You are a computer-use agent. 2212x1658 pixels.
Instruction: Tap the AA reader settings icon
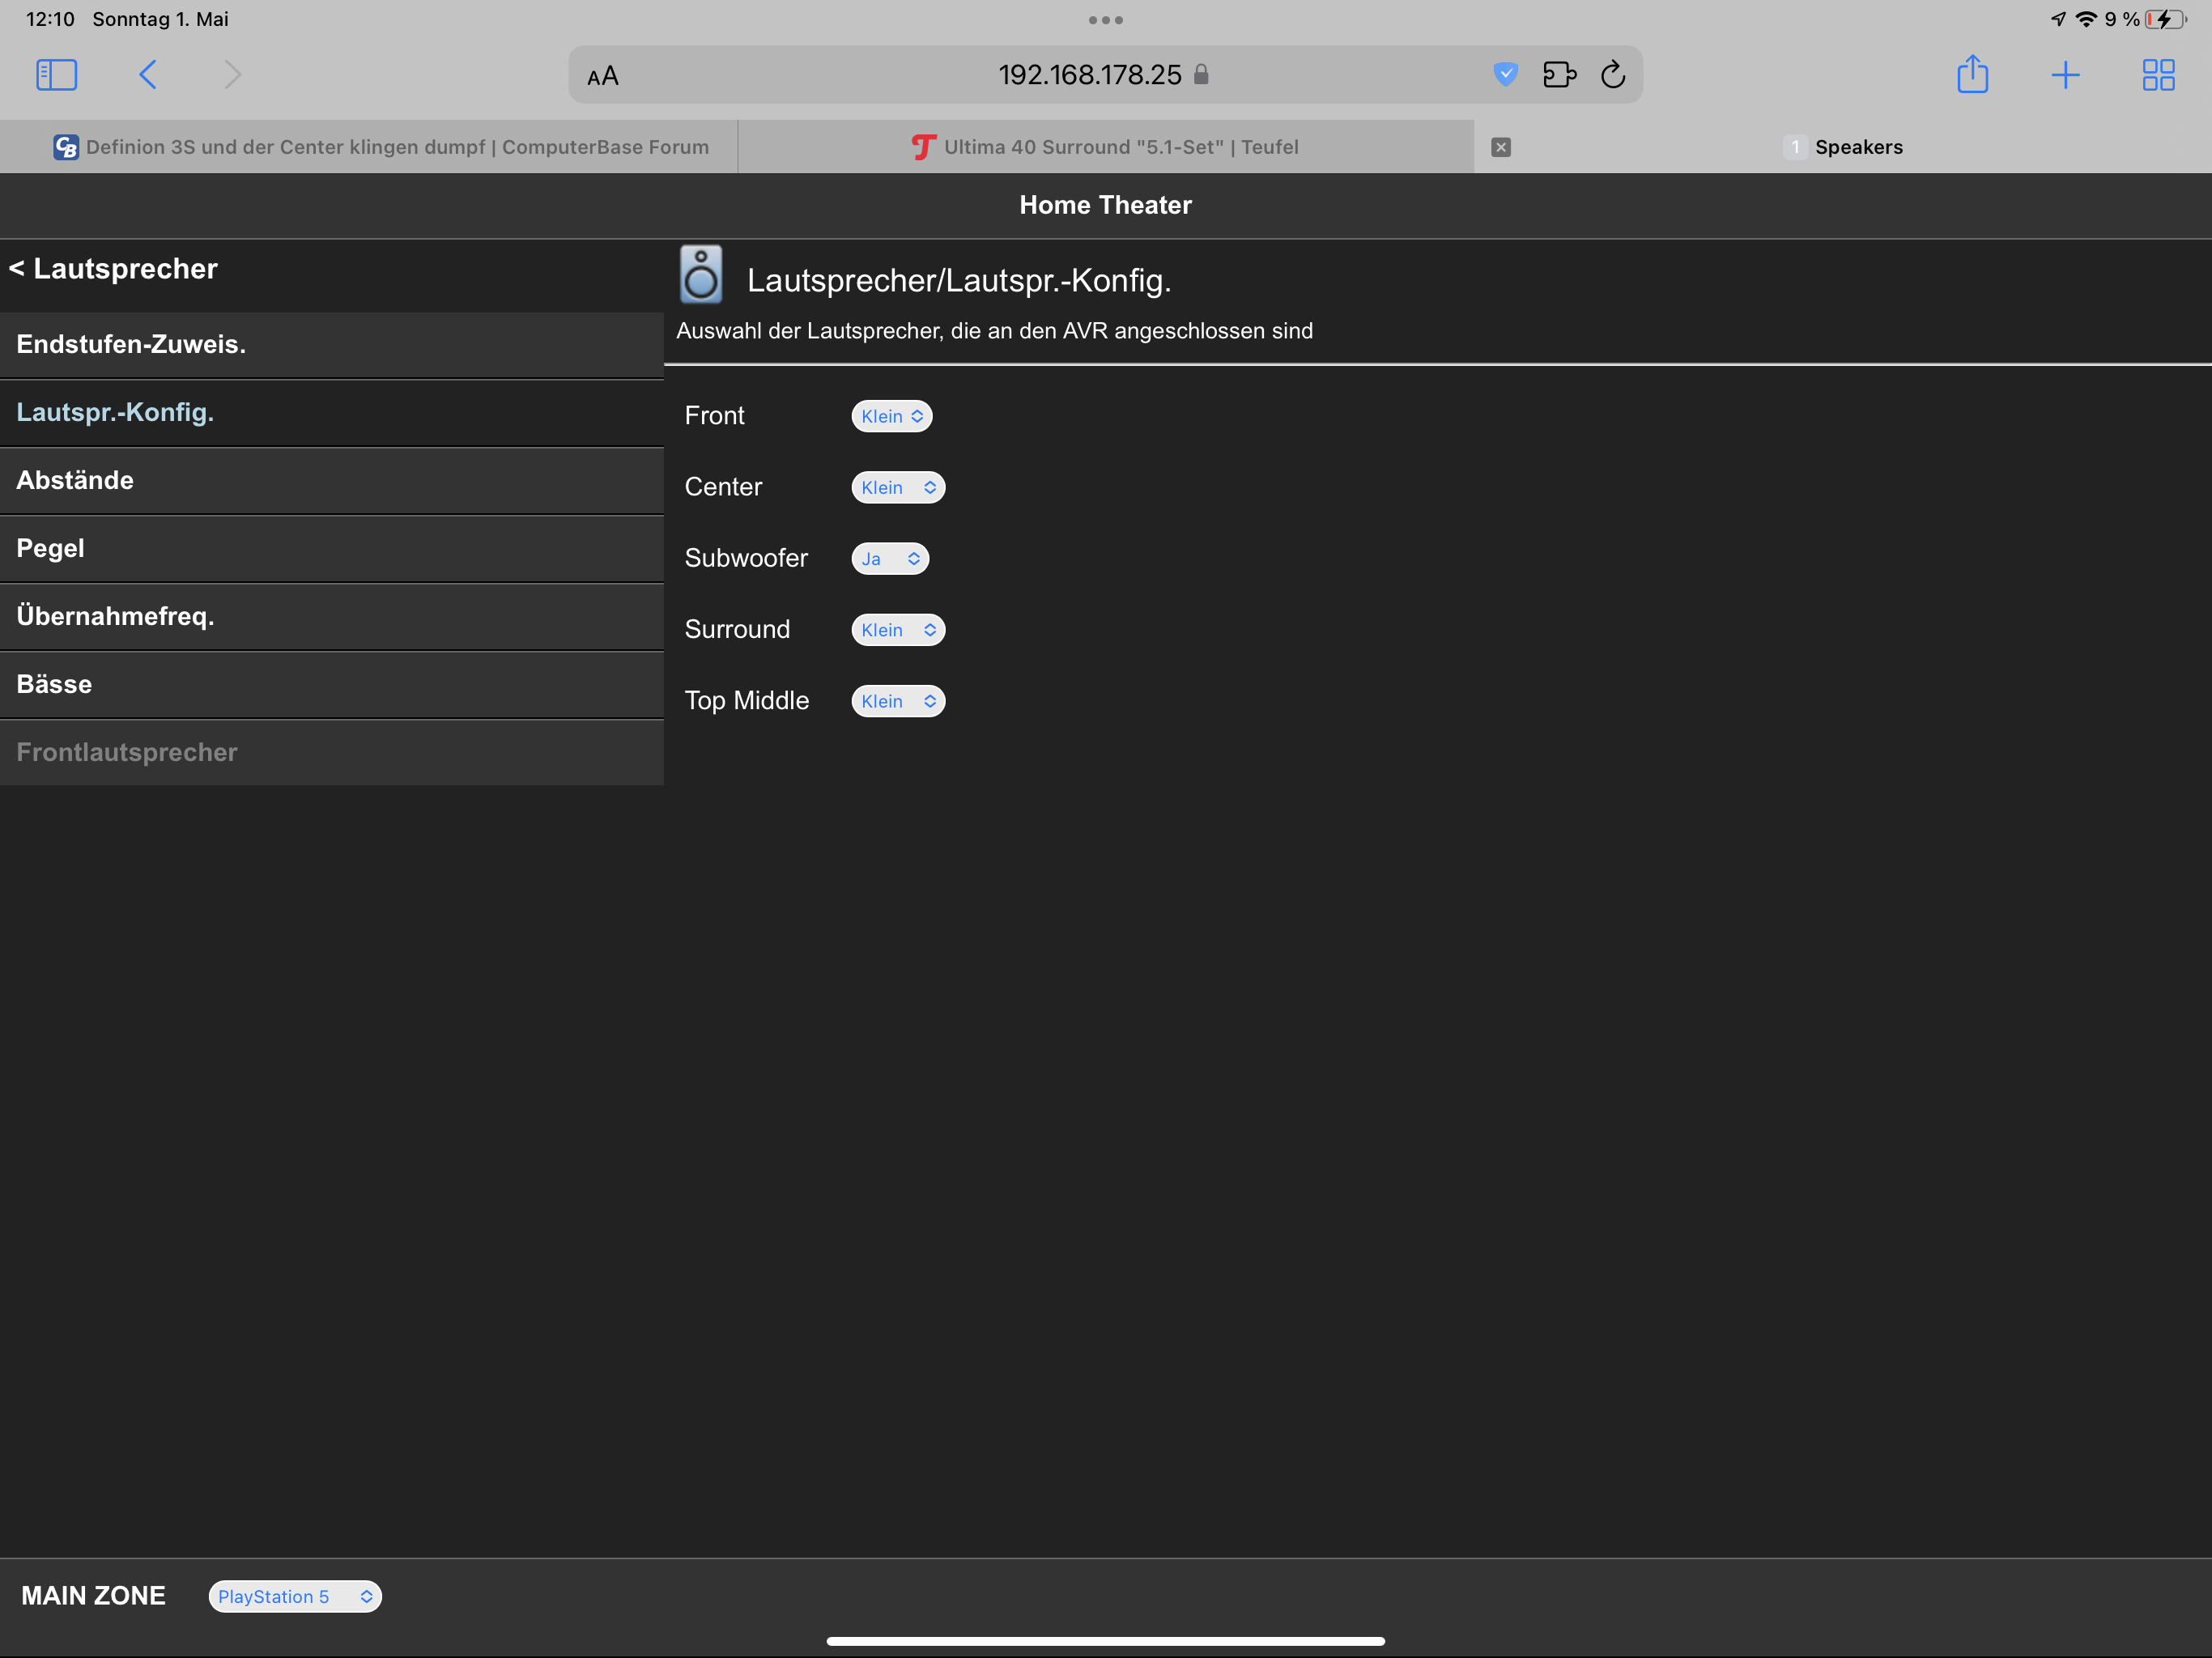(603, 76)
